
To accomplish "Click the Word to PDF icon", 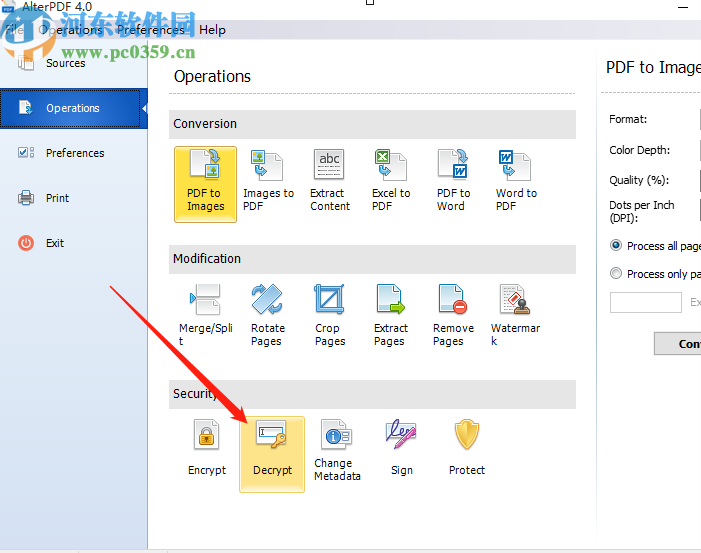I will coord(515,180).
